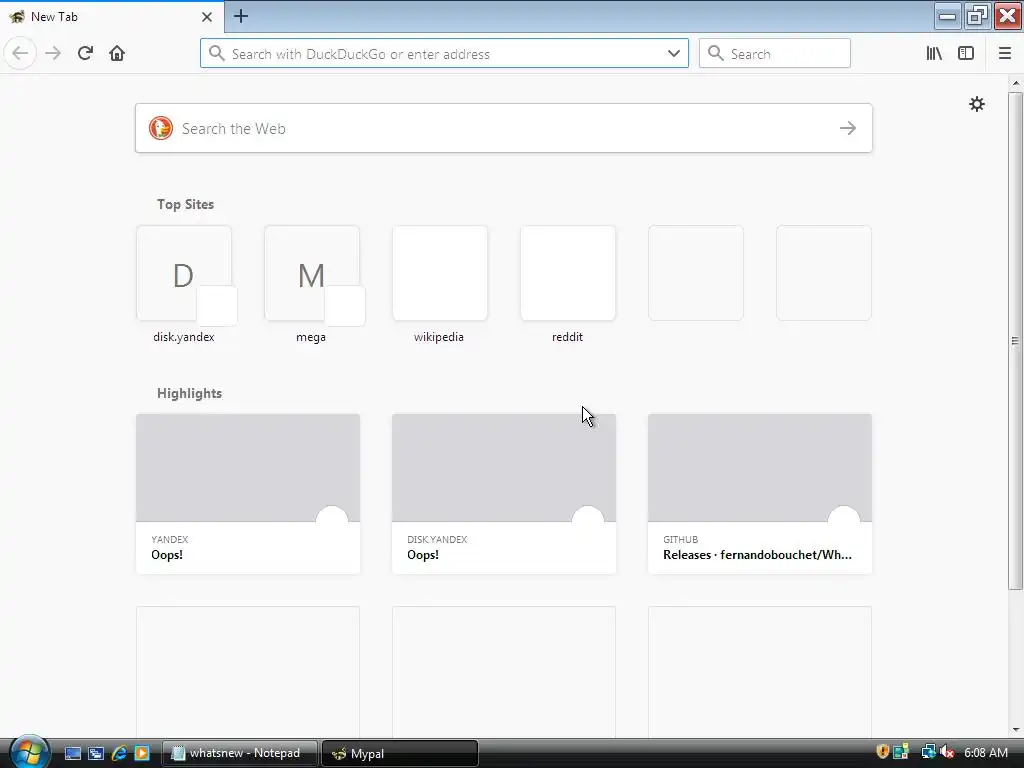Viewport: 1024px width, 768px height.
Task: Click the 6:08 AM system clock
Action: pos(985,752)
